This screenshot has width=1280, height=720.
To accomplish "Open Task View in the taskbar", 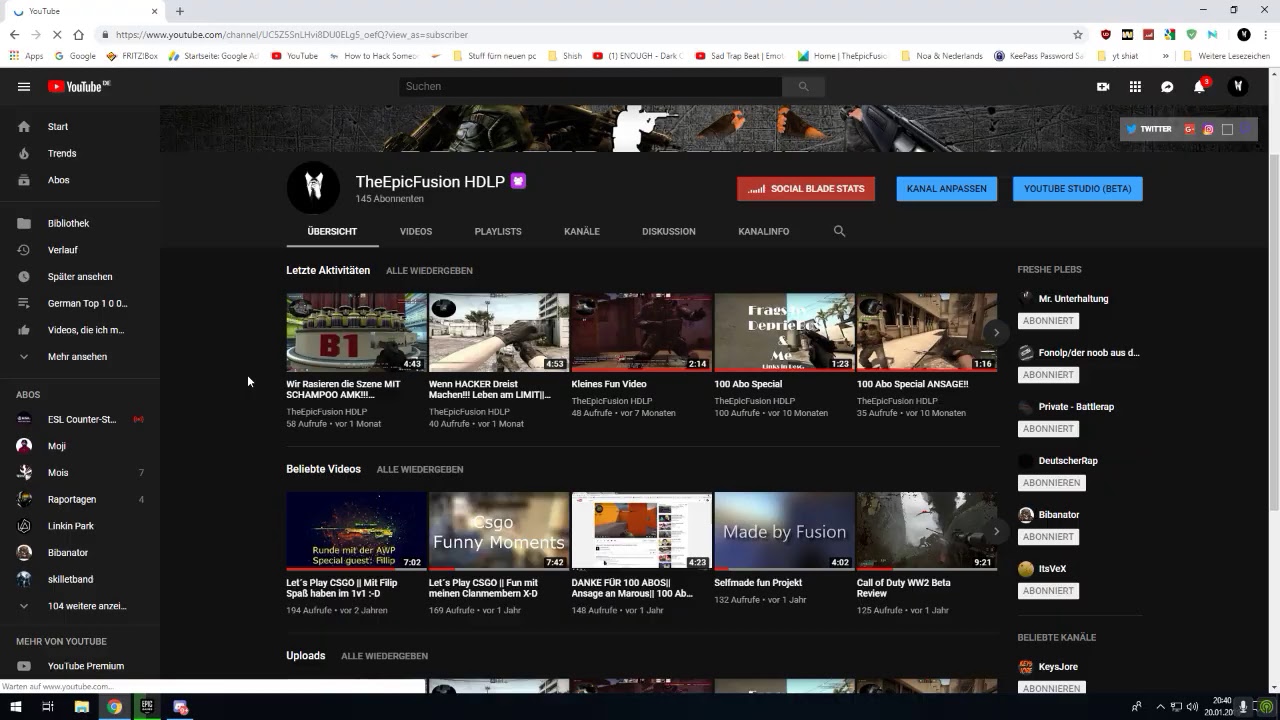I will pos(47,707).
